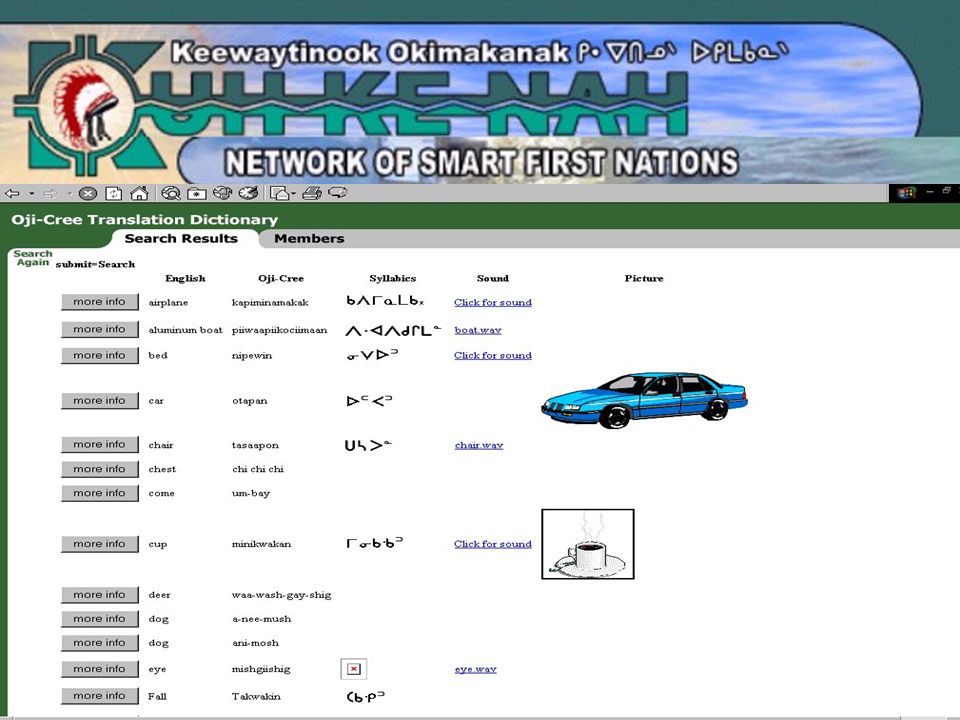Click the Oji-Cree word mishgiishig
This screenshot has height=720, width=960.
[x=261, y=669]
